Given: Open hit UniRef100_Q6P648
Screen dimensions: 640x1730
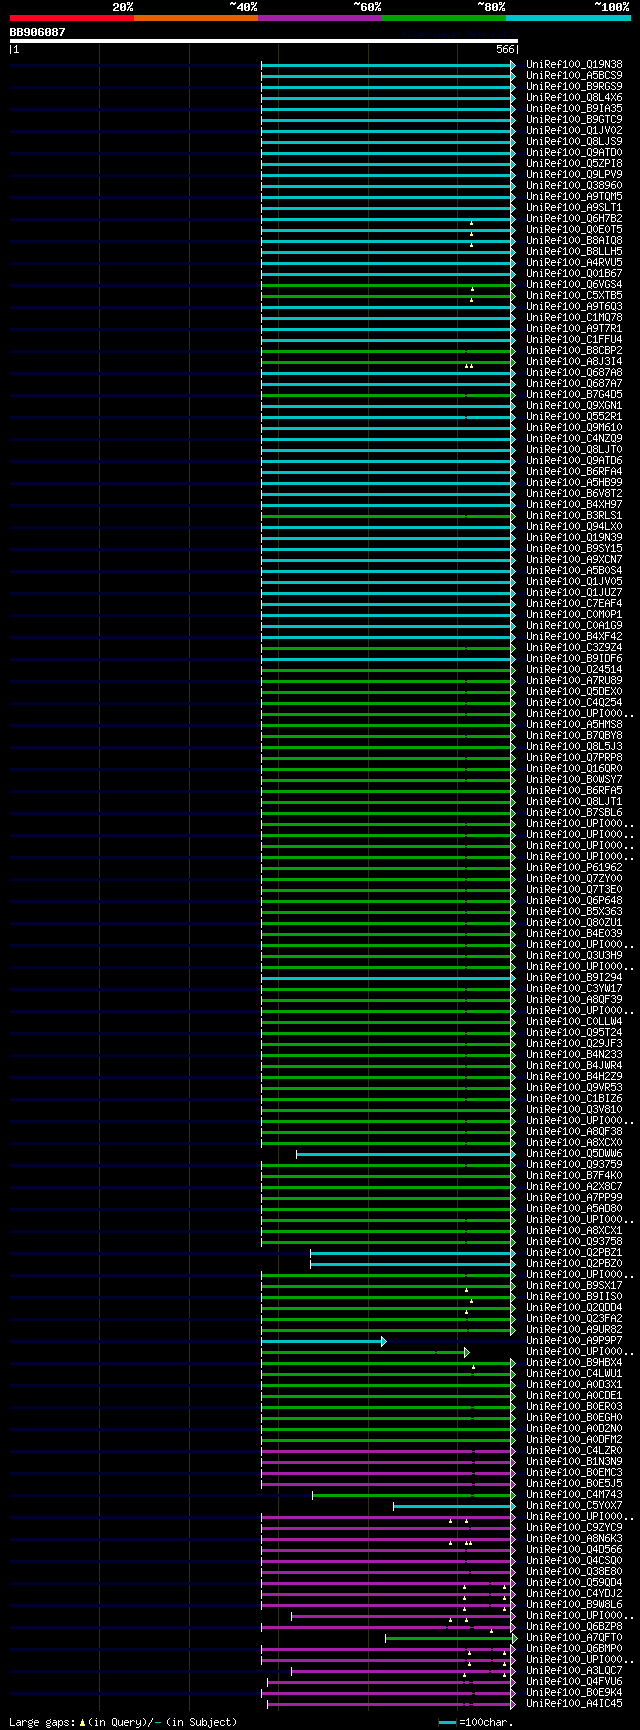Looking at the screenshot, I should pyautogui.click(x=574, y=900).
